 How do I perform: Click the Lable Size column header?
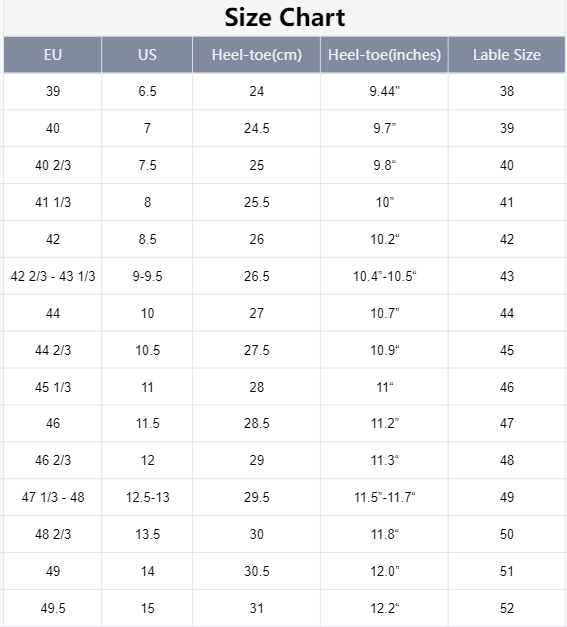tap(507, 55)
